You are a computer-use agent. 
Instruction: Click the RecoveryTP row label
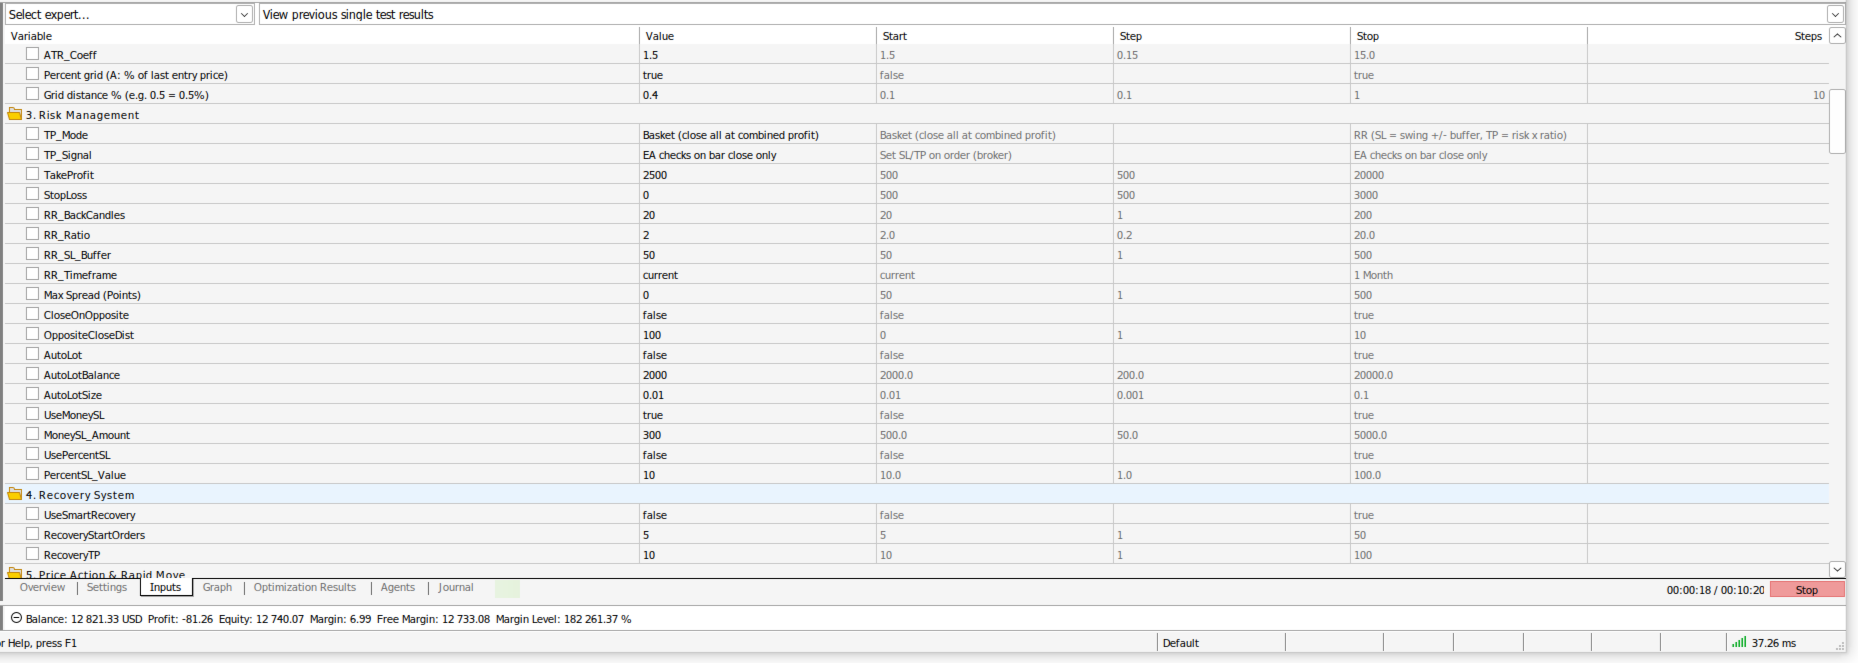tap(72, 555)
